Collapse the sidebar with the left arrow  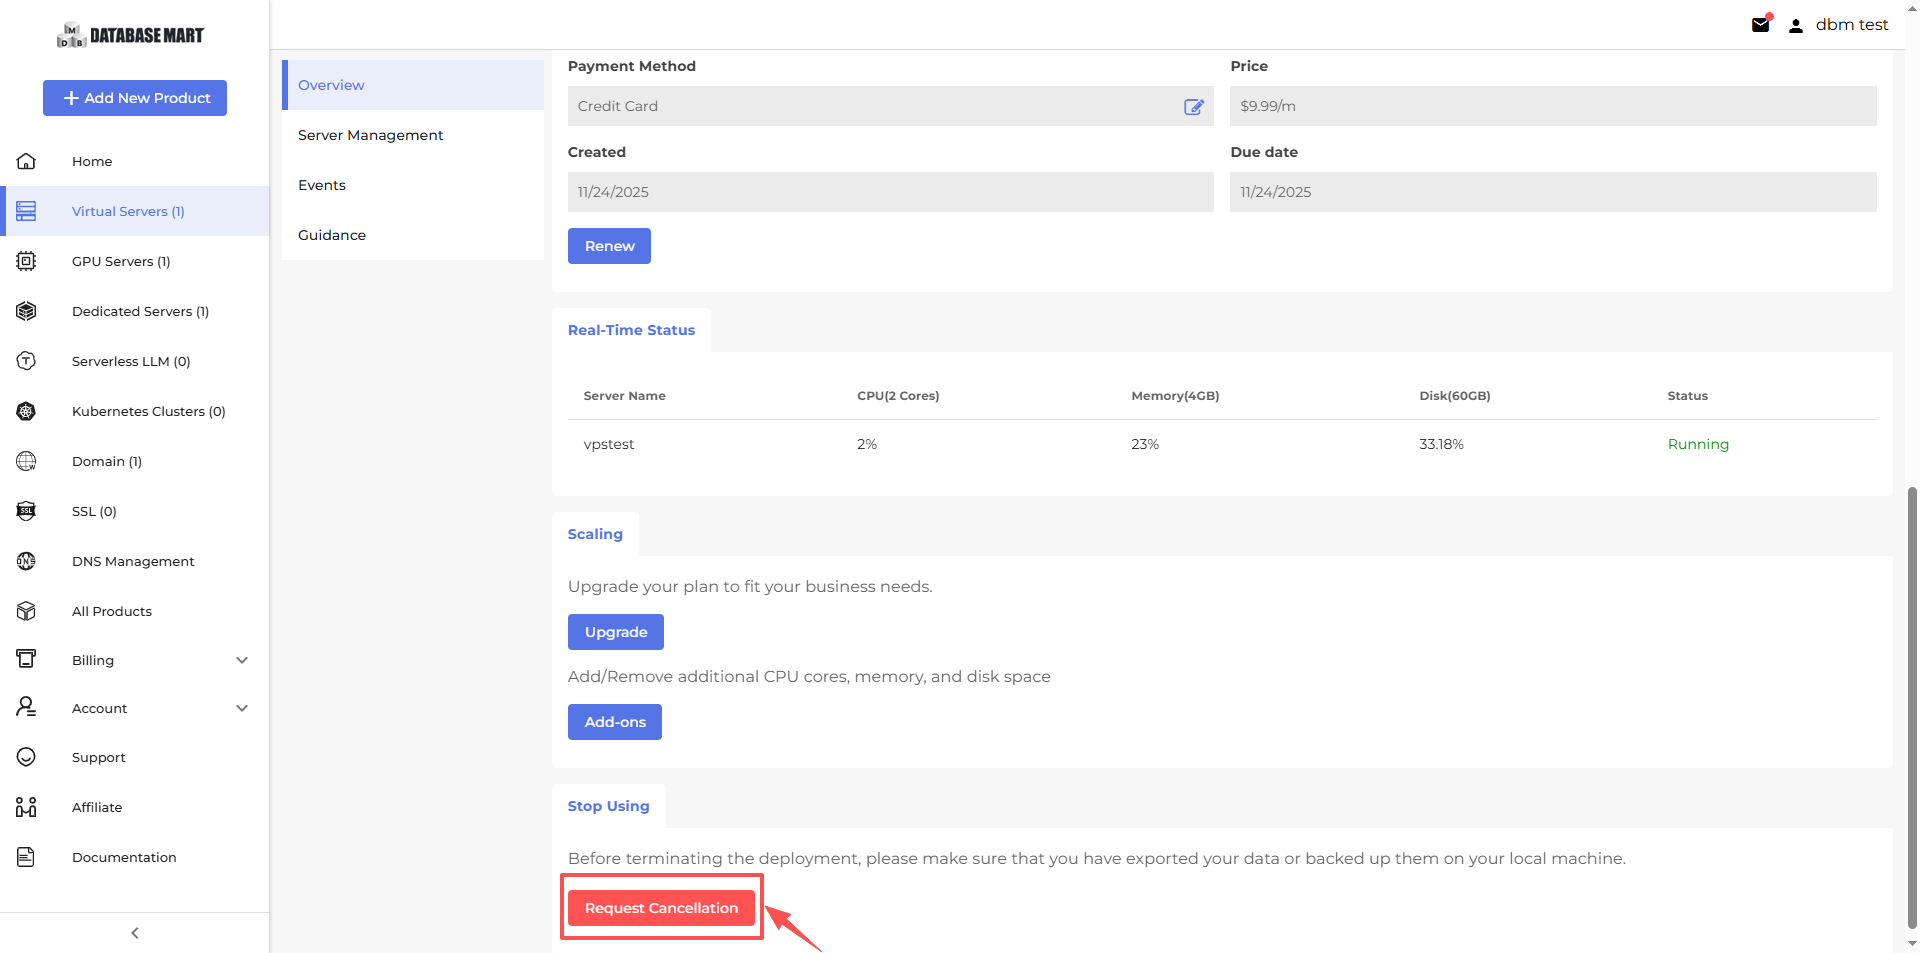pyautogui.click(x=135, y=933)
